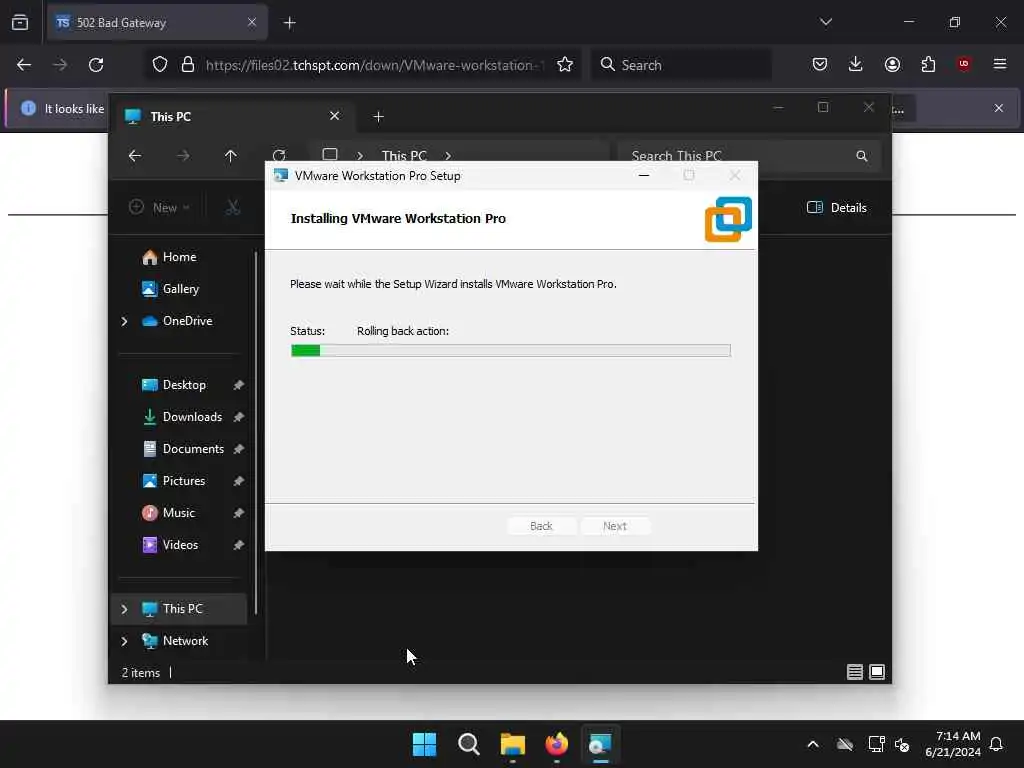Screen dimensions: 1024x768
Task: Click the Next button in VMware setup
Action: [615, 526]
